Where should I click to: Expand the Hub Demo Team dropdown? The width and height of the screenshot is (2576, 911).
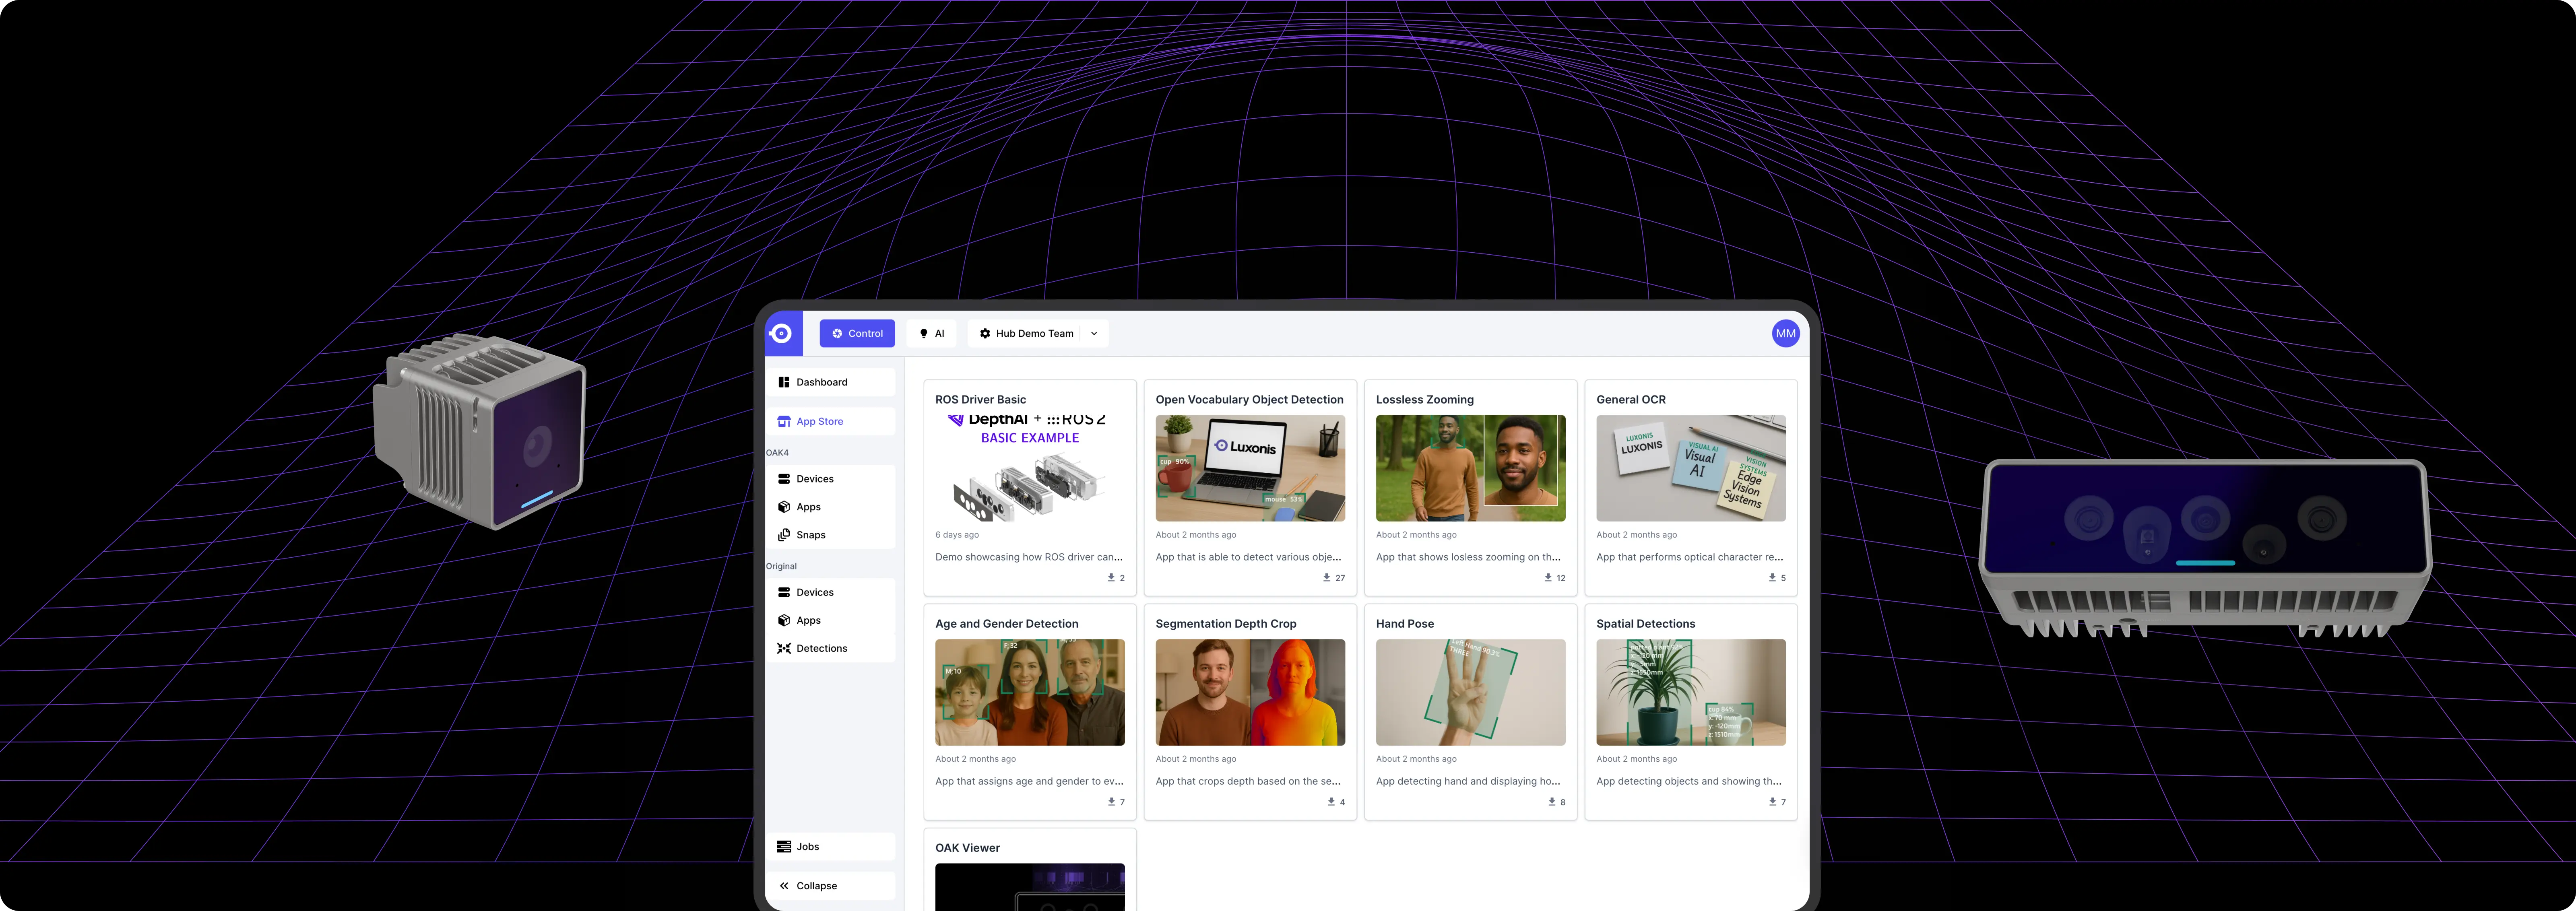click(x=1094, y=334)
